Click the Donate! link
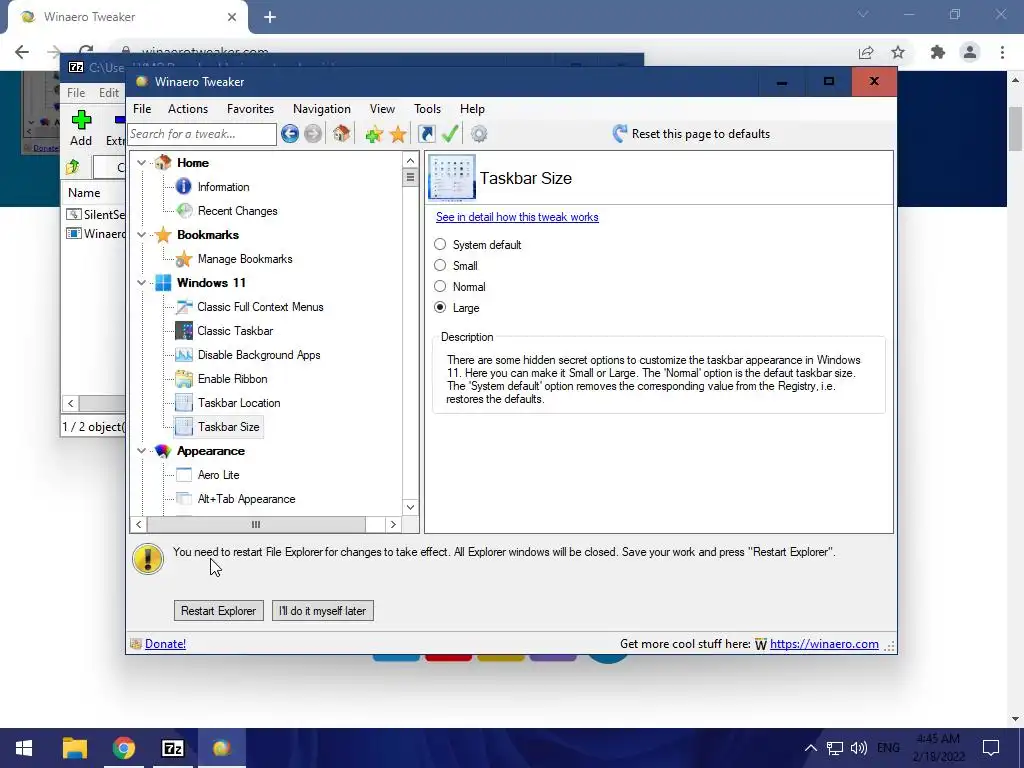 click(165, 644)
